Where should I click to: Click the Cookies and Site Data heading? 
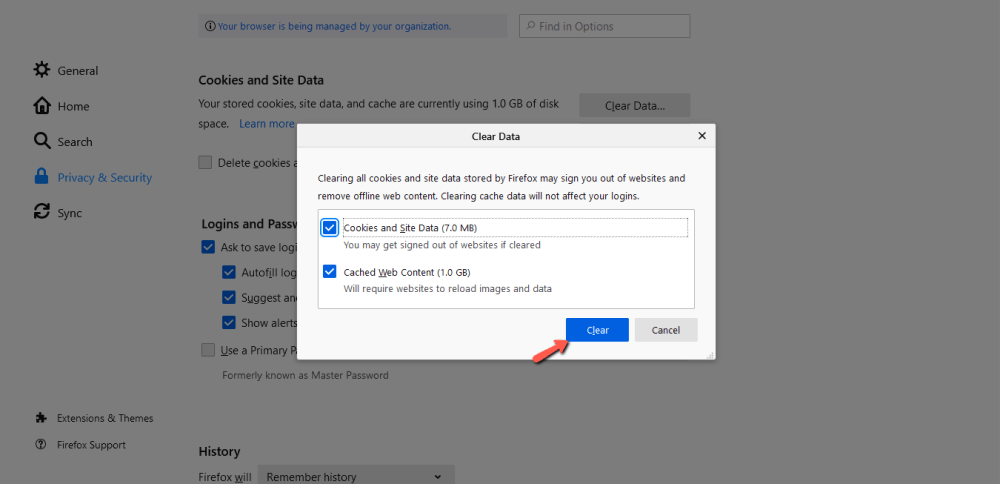(x=261, y=80)
